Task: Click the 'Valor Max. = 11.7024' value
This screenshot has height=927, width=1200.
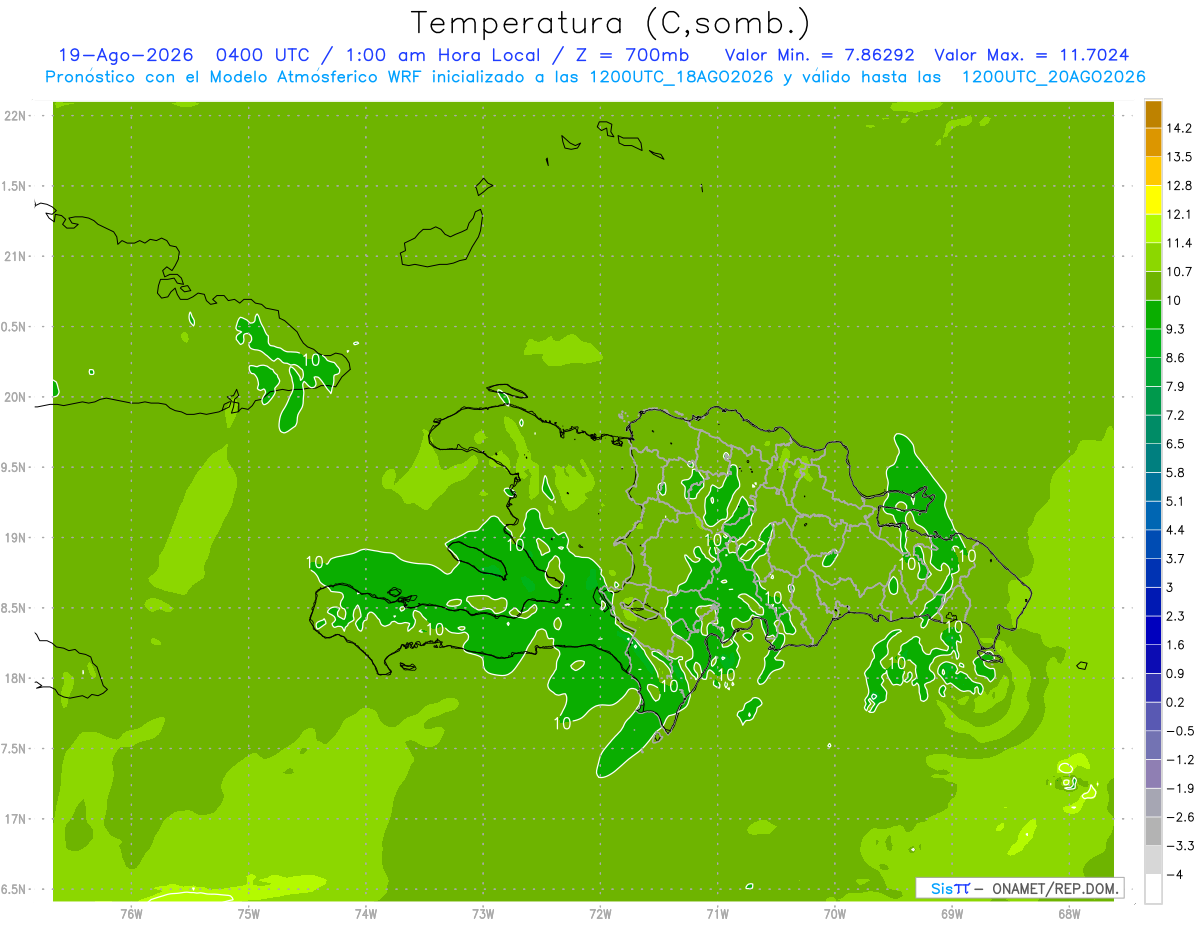Action: point(1032,56)
